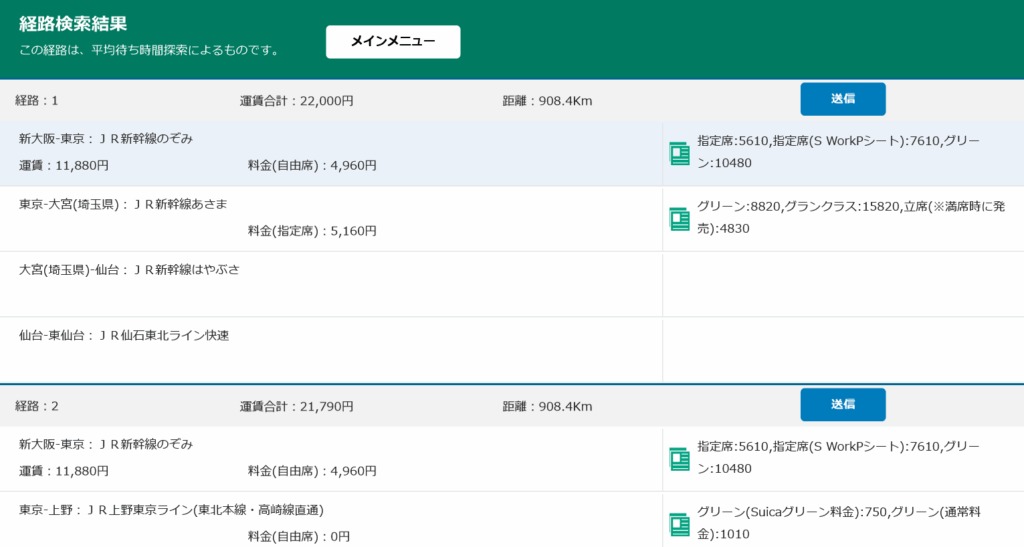Image resolution: width=1024 pixels, height=547 pixels.
Task: Select route 1 新大阪-東京 のぞみ segment
Action: pos(106,138)
